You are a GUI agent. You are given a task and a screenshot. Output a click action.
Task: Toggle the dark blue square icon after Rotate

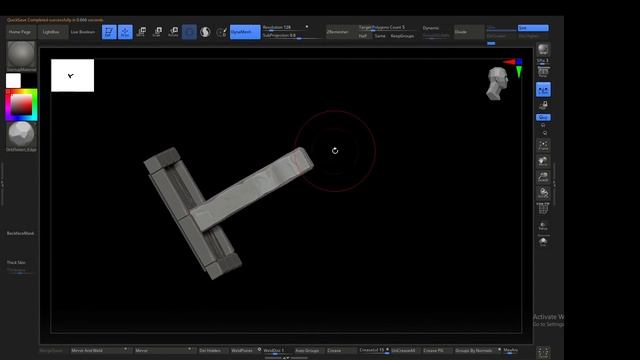189,32
